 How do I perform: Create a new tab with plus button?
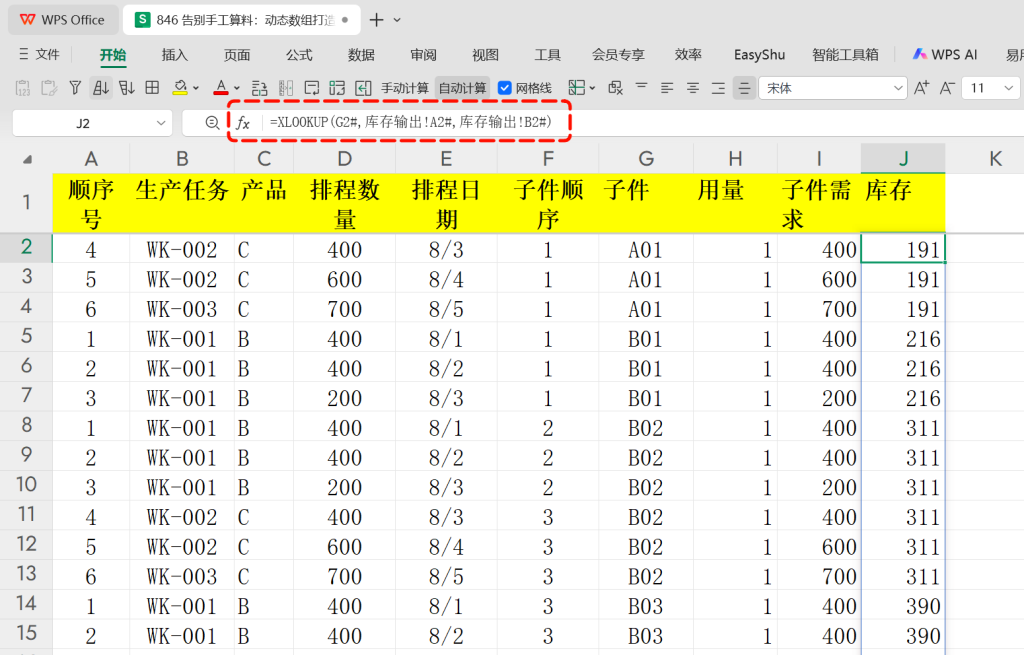376,20
